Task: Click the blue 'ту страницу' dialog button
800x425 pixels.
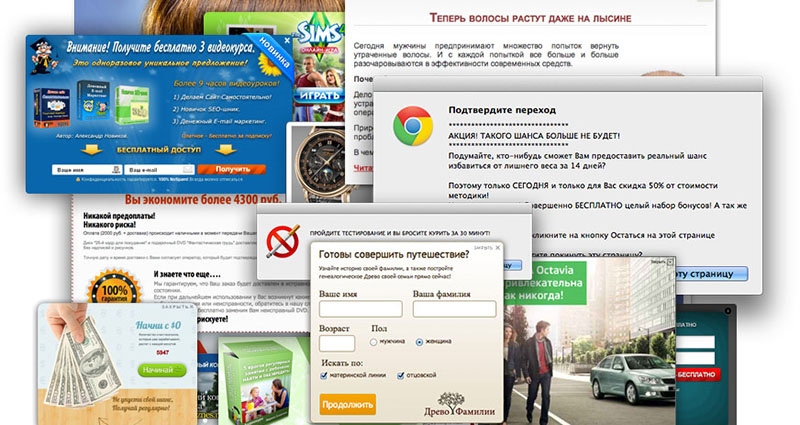Action: pos(712,274)
